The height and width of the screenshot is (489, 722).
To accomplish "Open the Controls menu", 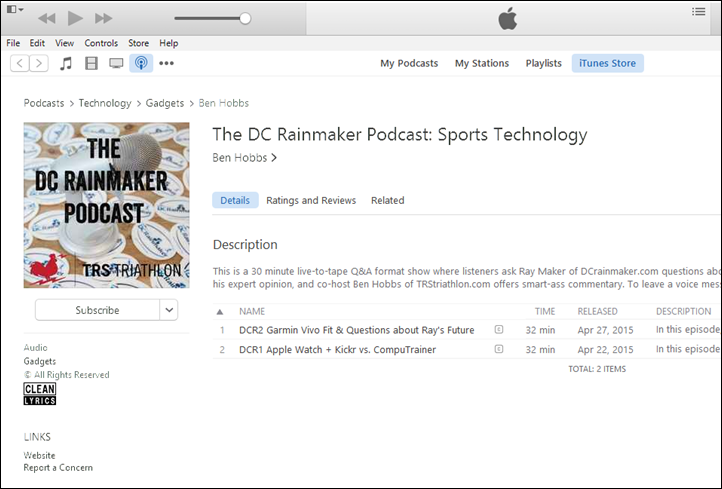I will 101,43.
